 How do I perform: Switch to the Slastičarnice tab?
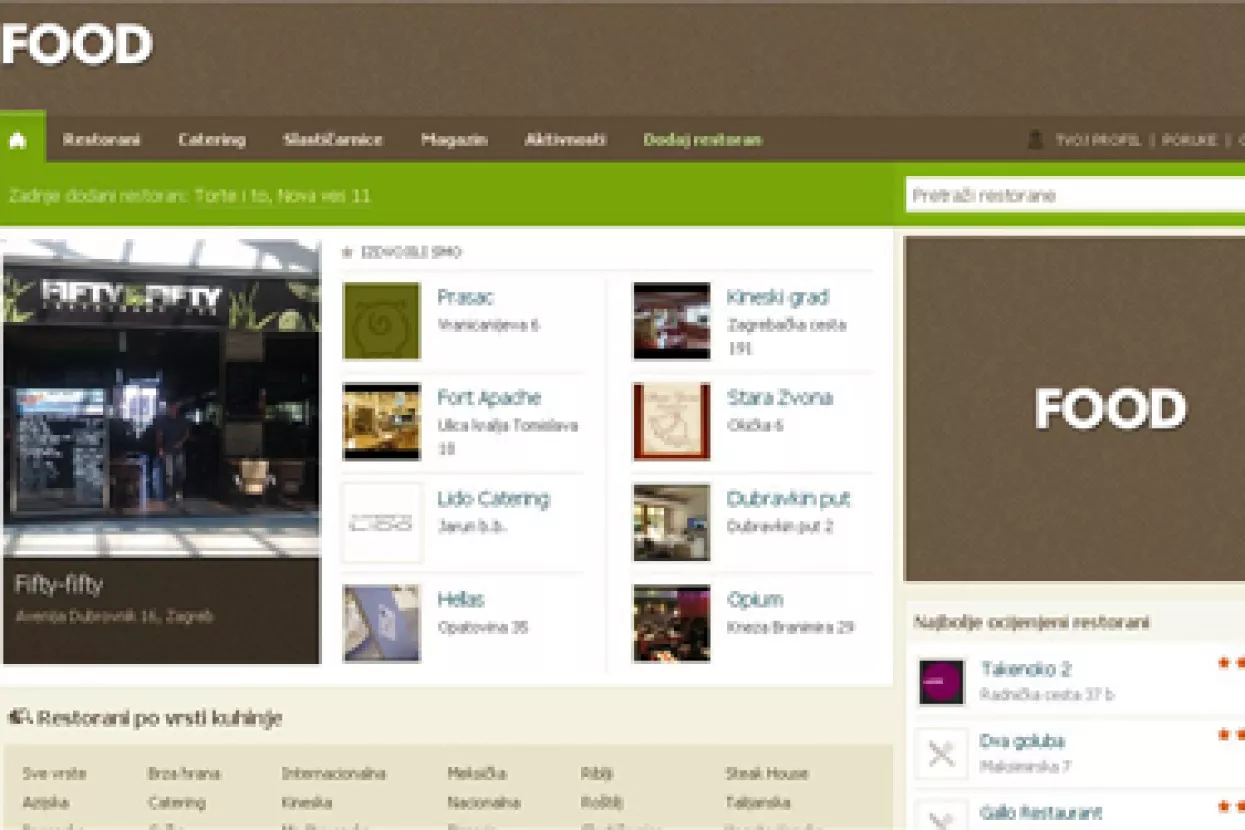(333, 140)
